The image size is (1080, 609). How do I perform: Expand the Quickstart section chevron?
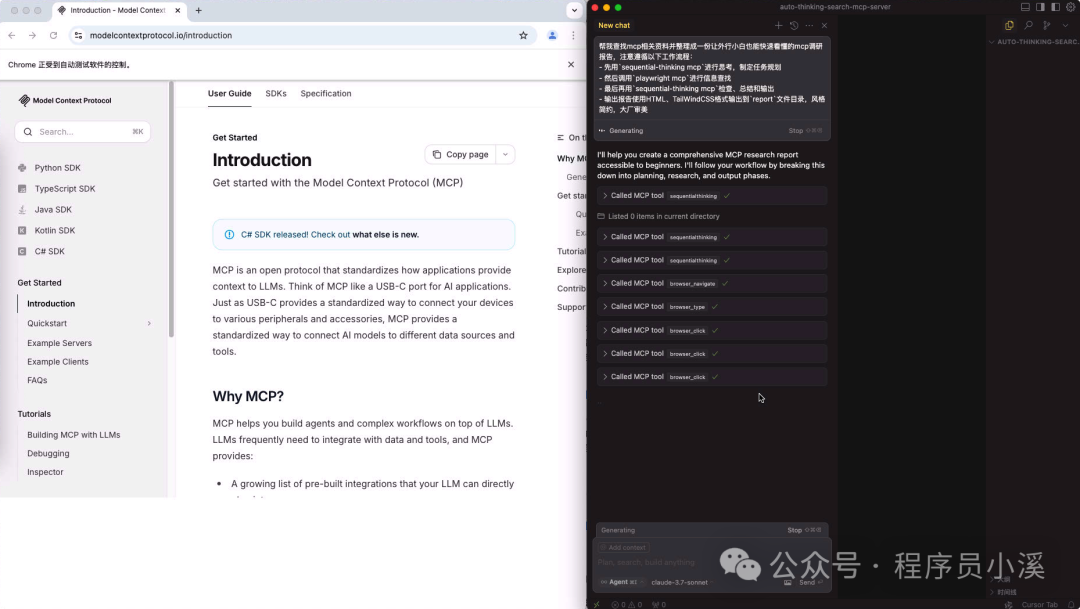[148, 323]
